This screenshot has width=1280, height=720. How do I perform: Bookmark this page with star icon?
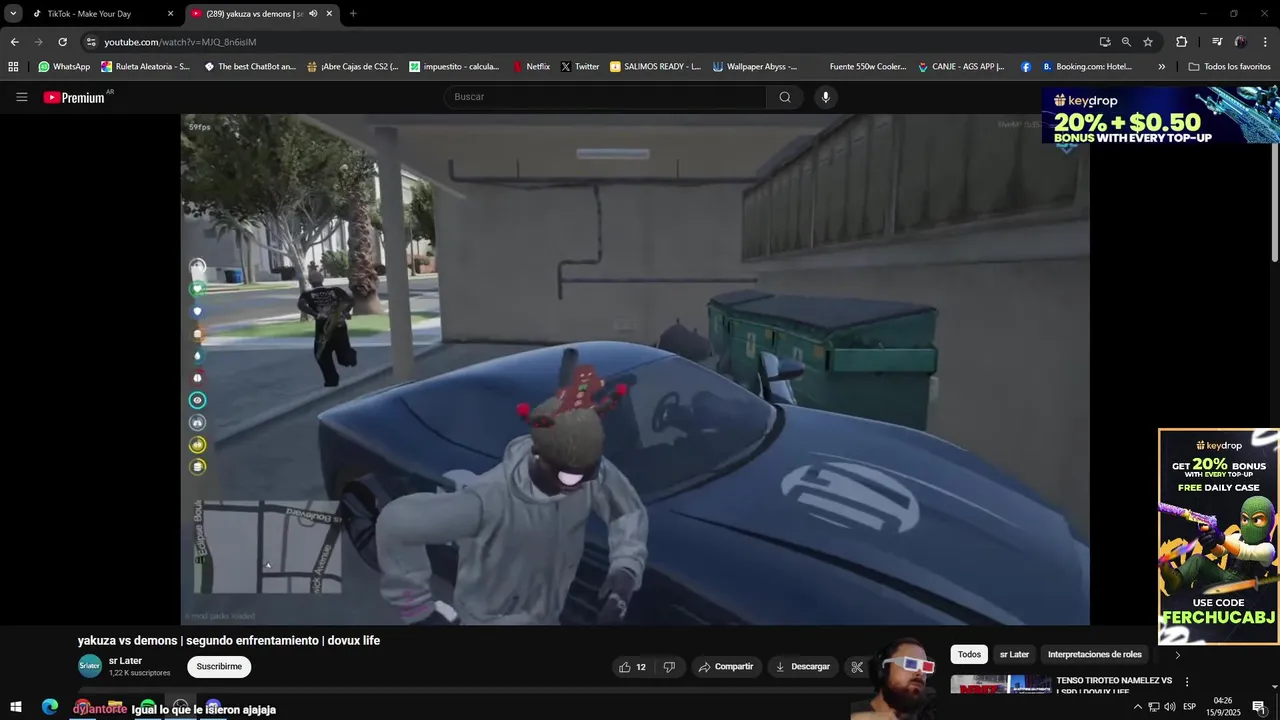(1148, 42)
